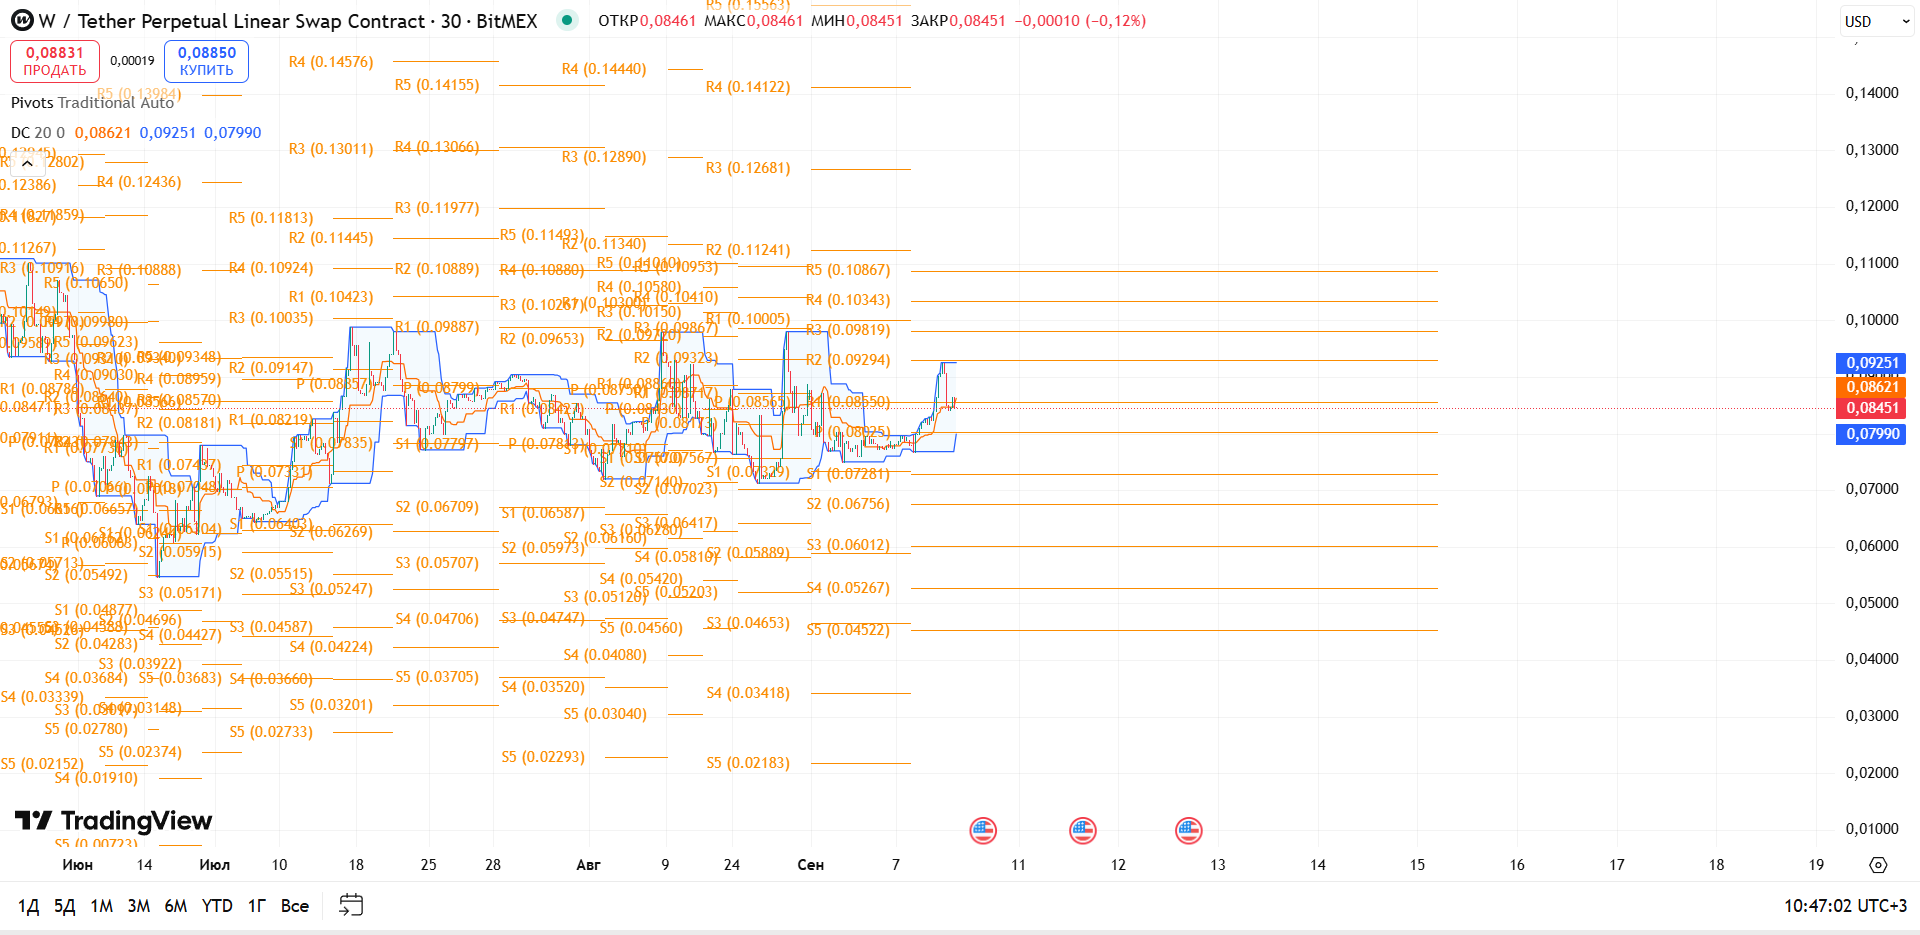1920x935 pixels.
Task: Click the DC value 0,08621 in legend
Action: pos(103,133)
